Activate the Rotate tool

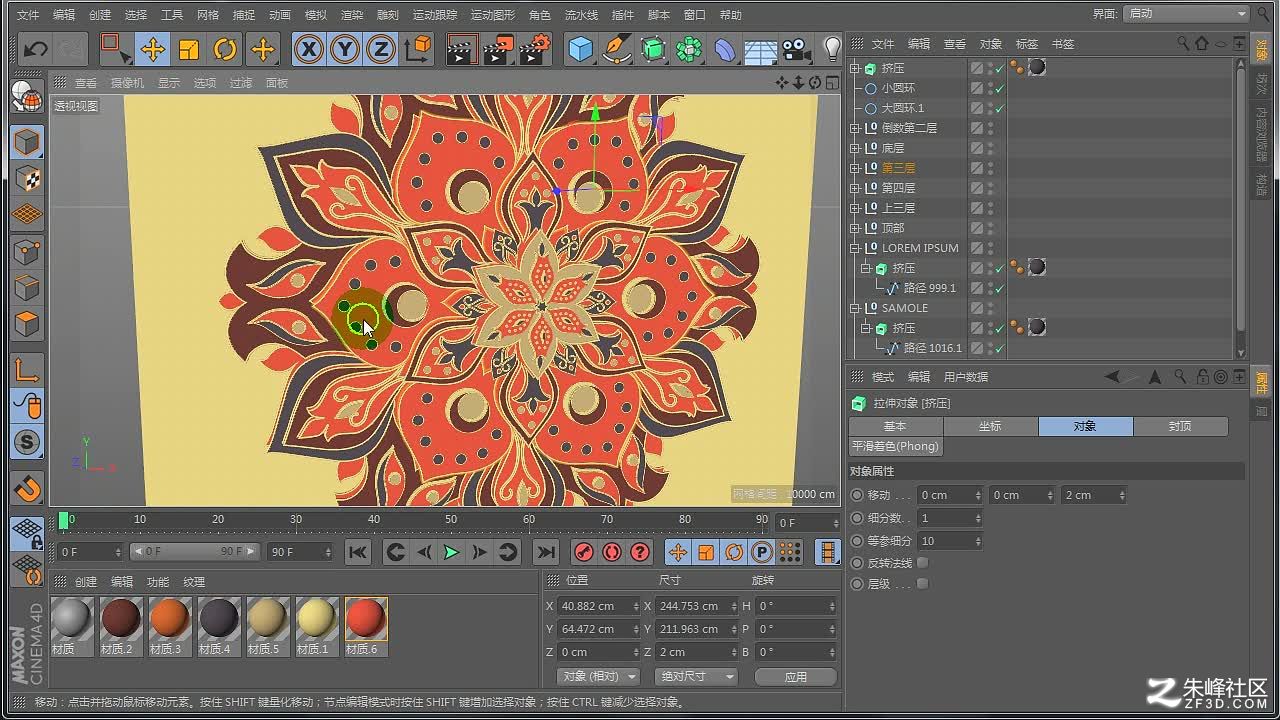[225, 49]
